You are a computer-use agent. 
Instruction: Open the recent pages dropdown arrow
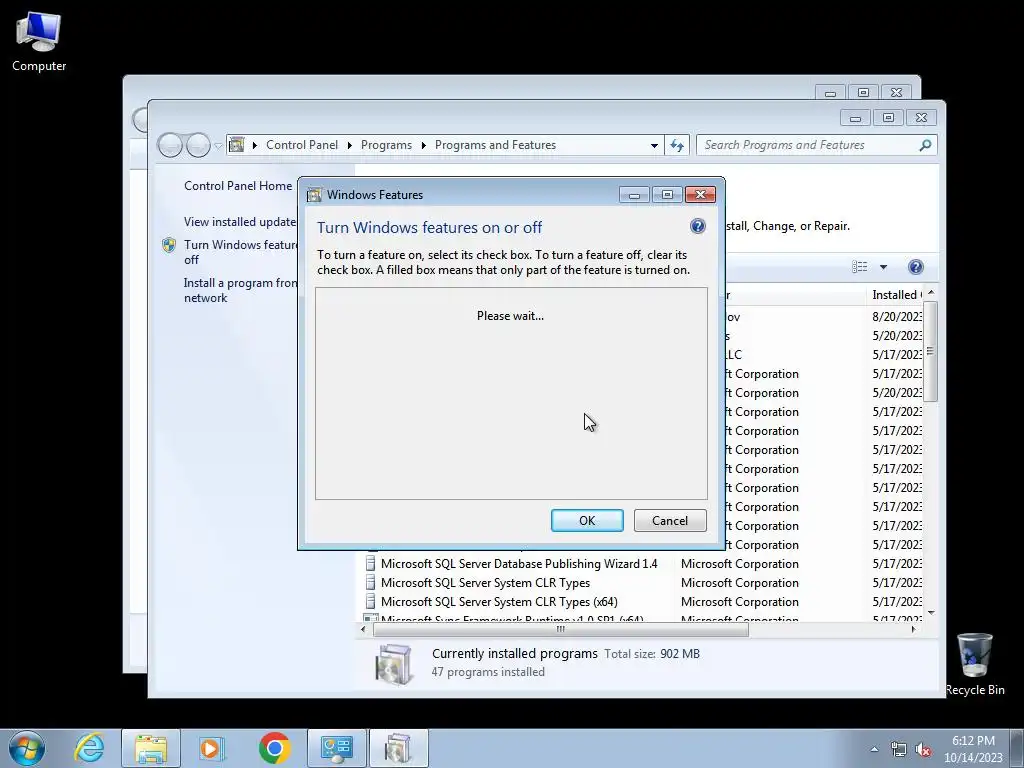pos(218,146)
